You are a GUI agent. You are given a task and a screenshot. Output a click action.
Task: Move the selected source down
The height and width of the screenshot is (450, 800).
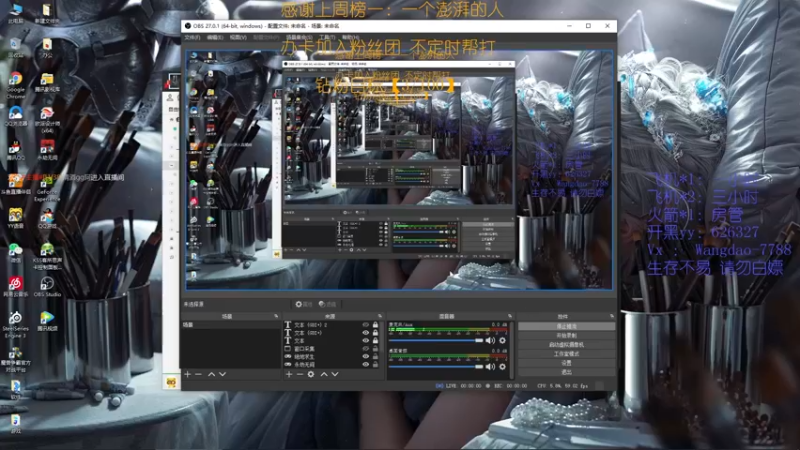[x=335, y=374]
